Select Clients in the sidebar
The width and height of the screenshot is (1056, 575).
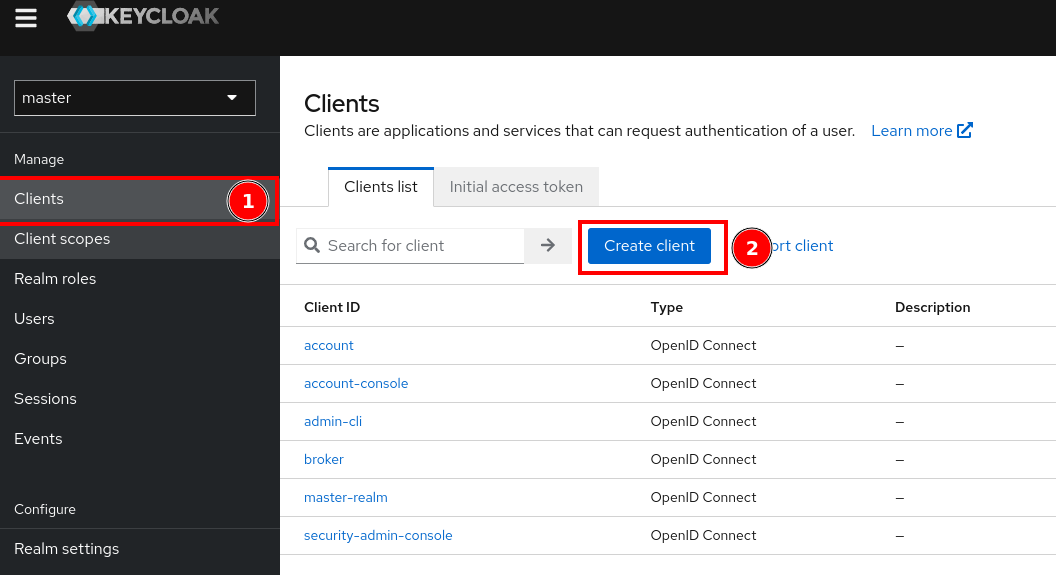point(39,199)
